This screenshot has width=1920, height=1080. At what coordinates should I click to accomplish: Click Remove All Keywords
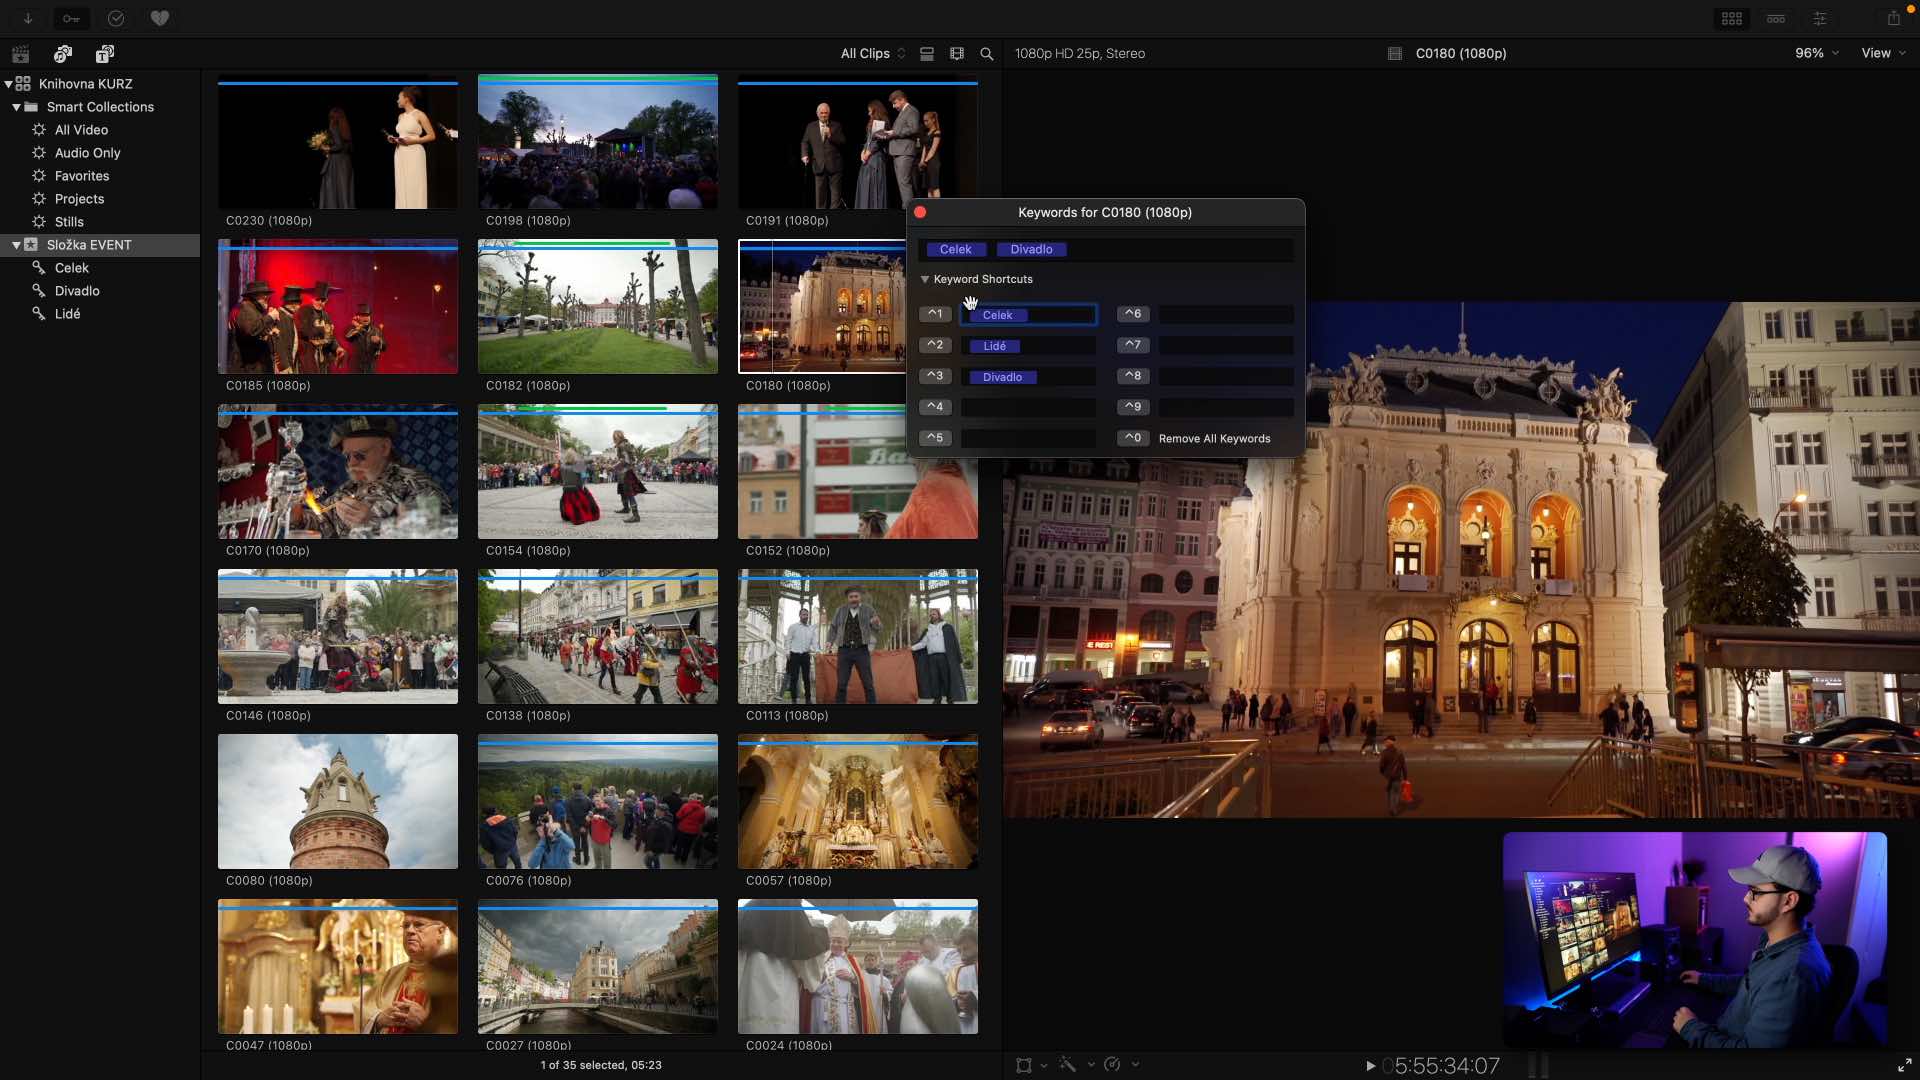(1214, 439)
